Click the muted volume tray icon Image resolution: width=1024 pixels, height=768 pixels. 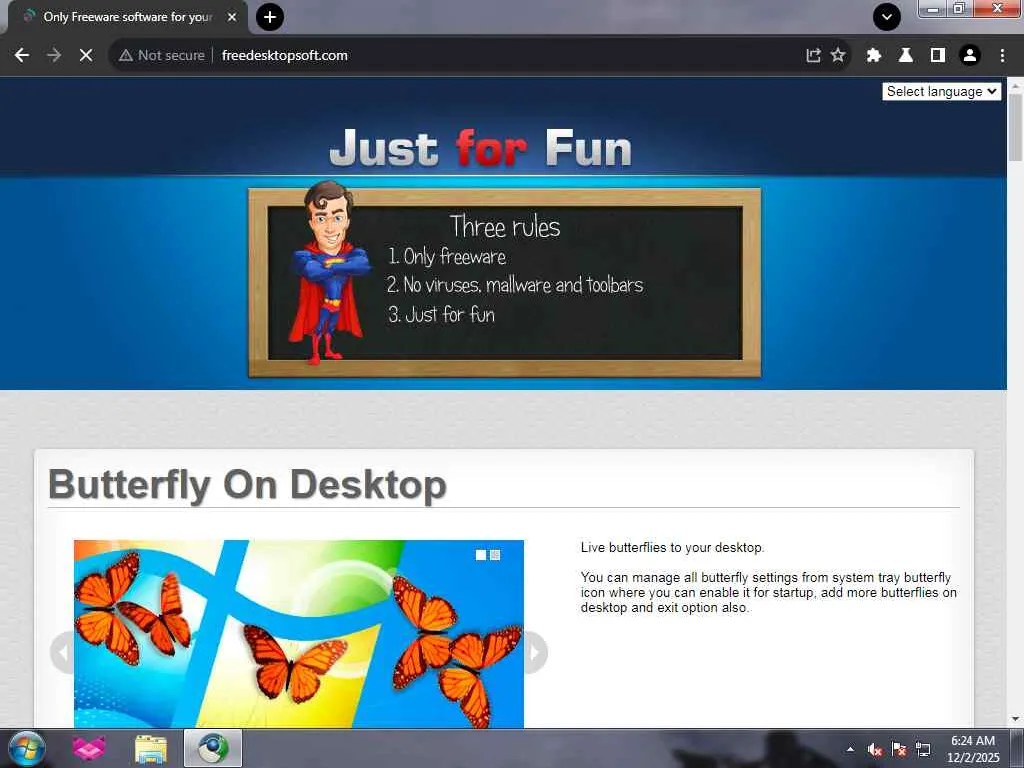[874, 749]
